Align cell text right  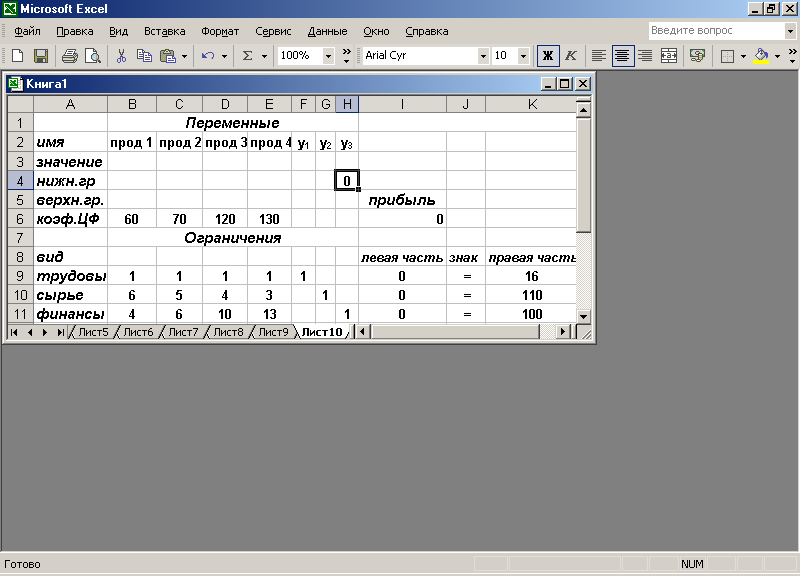(645, 56)
